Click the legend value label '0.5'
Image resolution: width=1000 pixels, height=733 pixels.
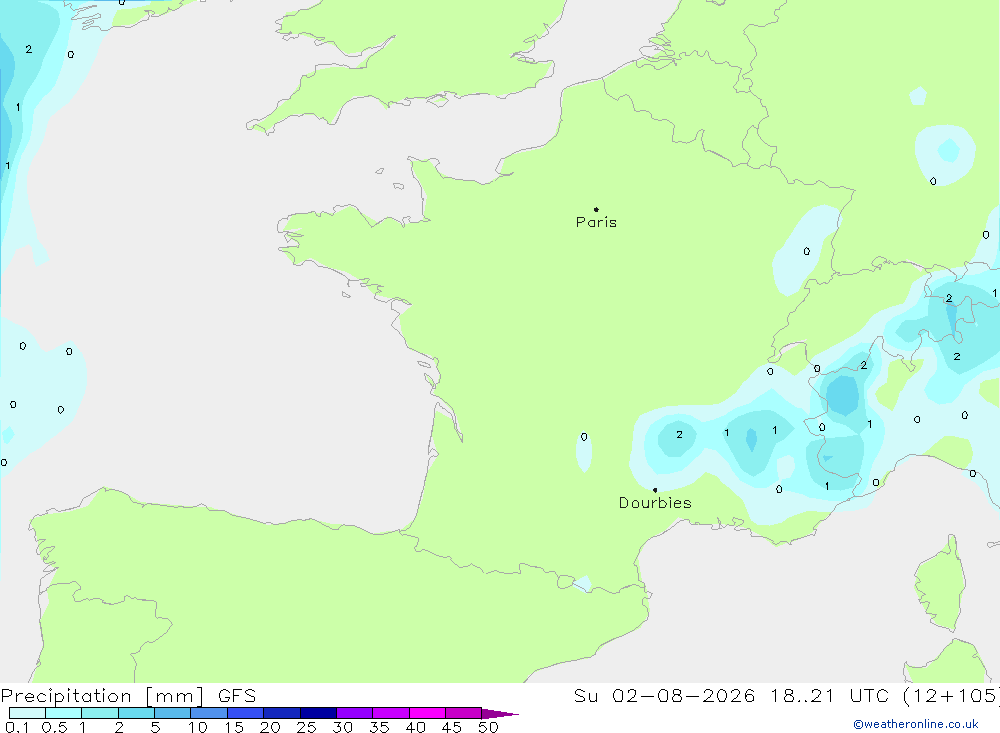pyautogui.click(x=54, y=727)
